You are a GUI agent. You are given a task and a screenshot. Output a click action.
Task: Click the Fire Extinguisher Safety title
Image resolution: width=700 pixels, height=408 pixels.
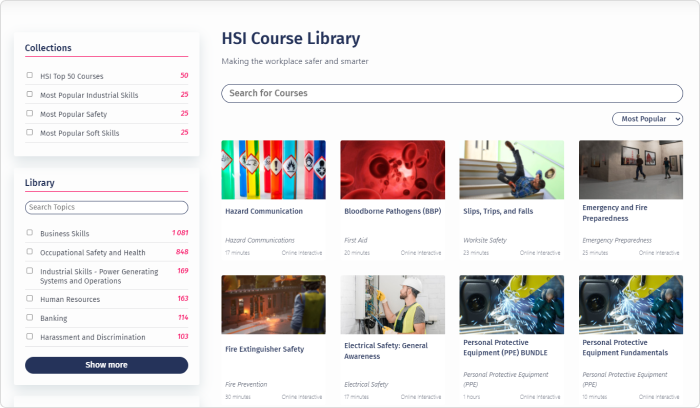tap(264, 349)
